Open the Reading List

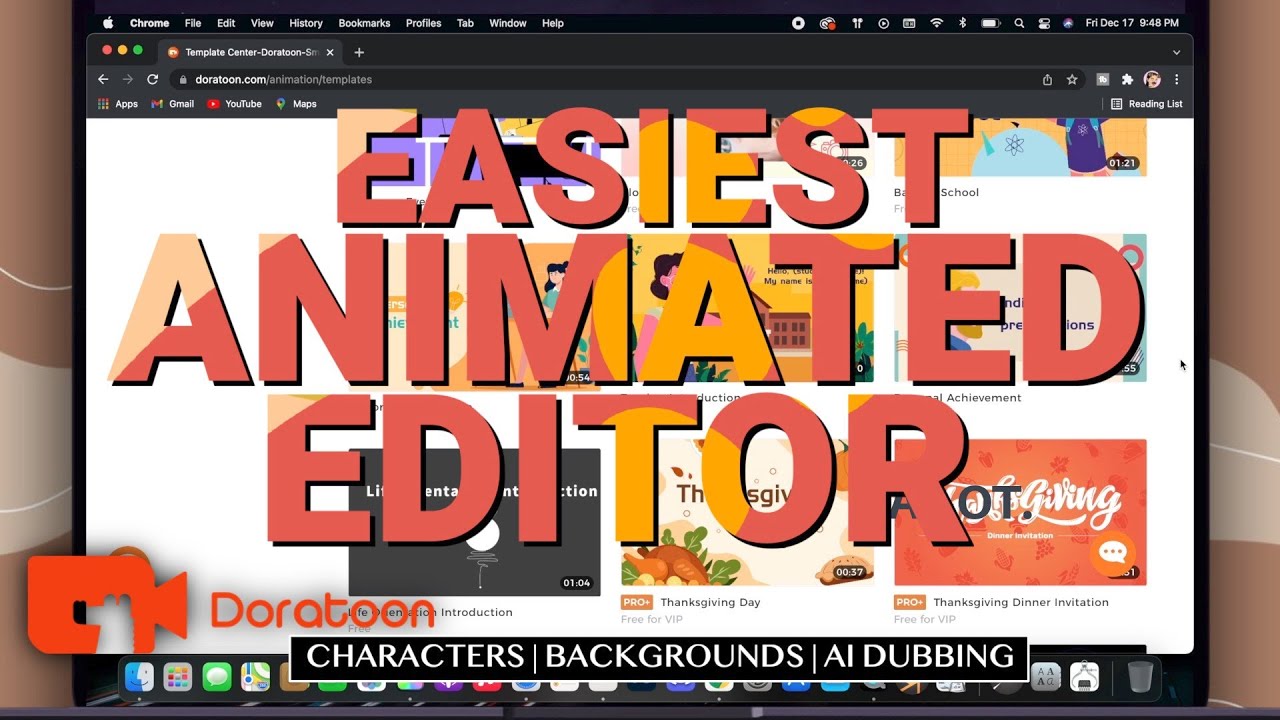click(x=1147, y=104)
